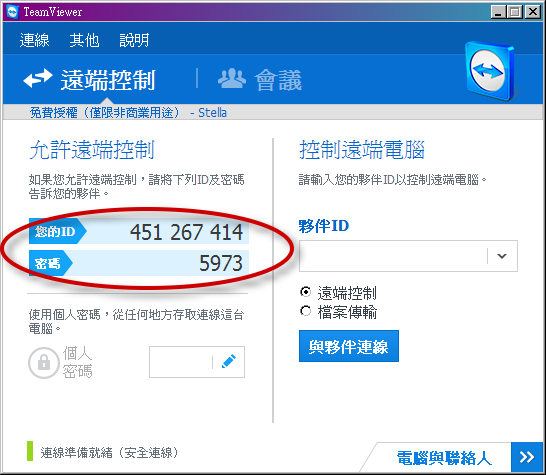The height and width of the screenshot is (475, 546).
Task: Open the 其他 menu
Action: pos(84,40)
